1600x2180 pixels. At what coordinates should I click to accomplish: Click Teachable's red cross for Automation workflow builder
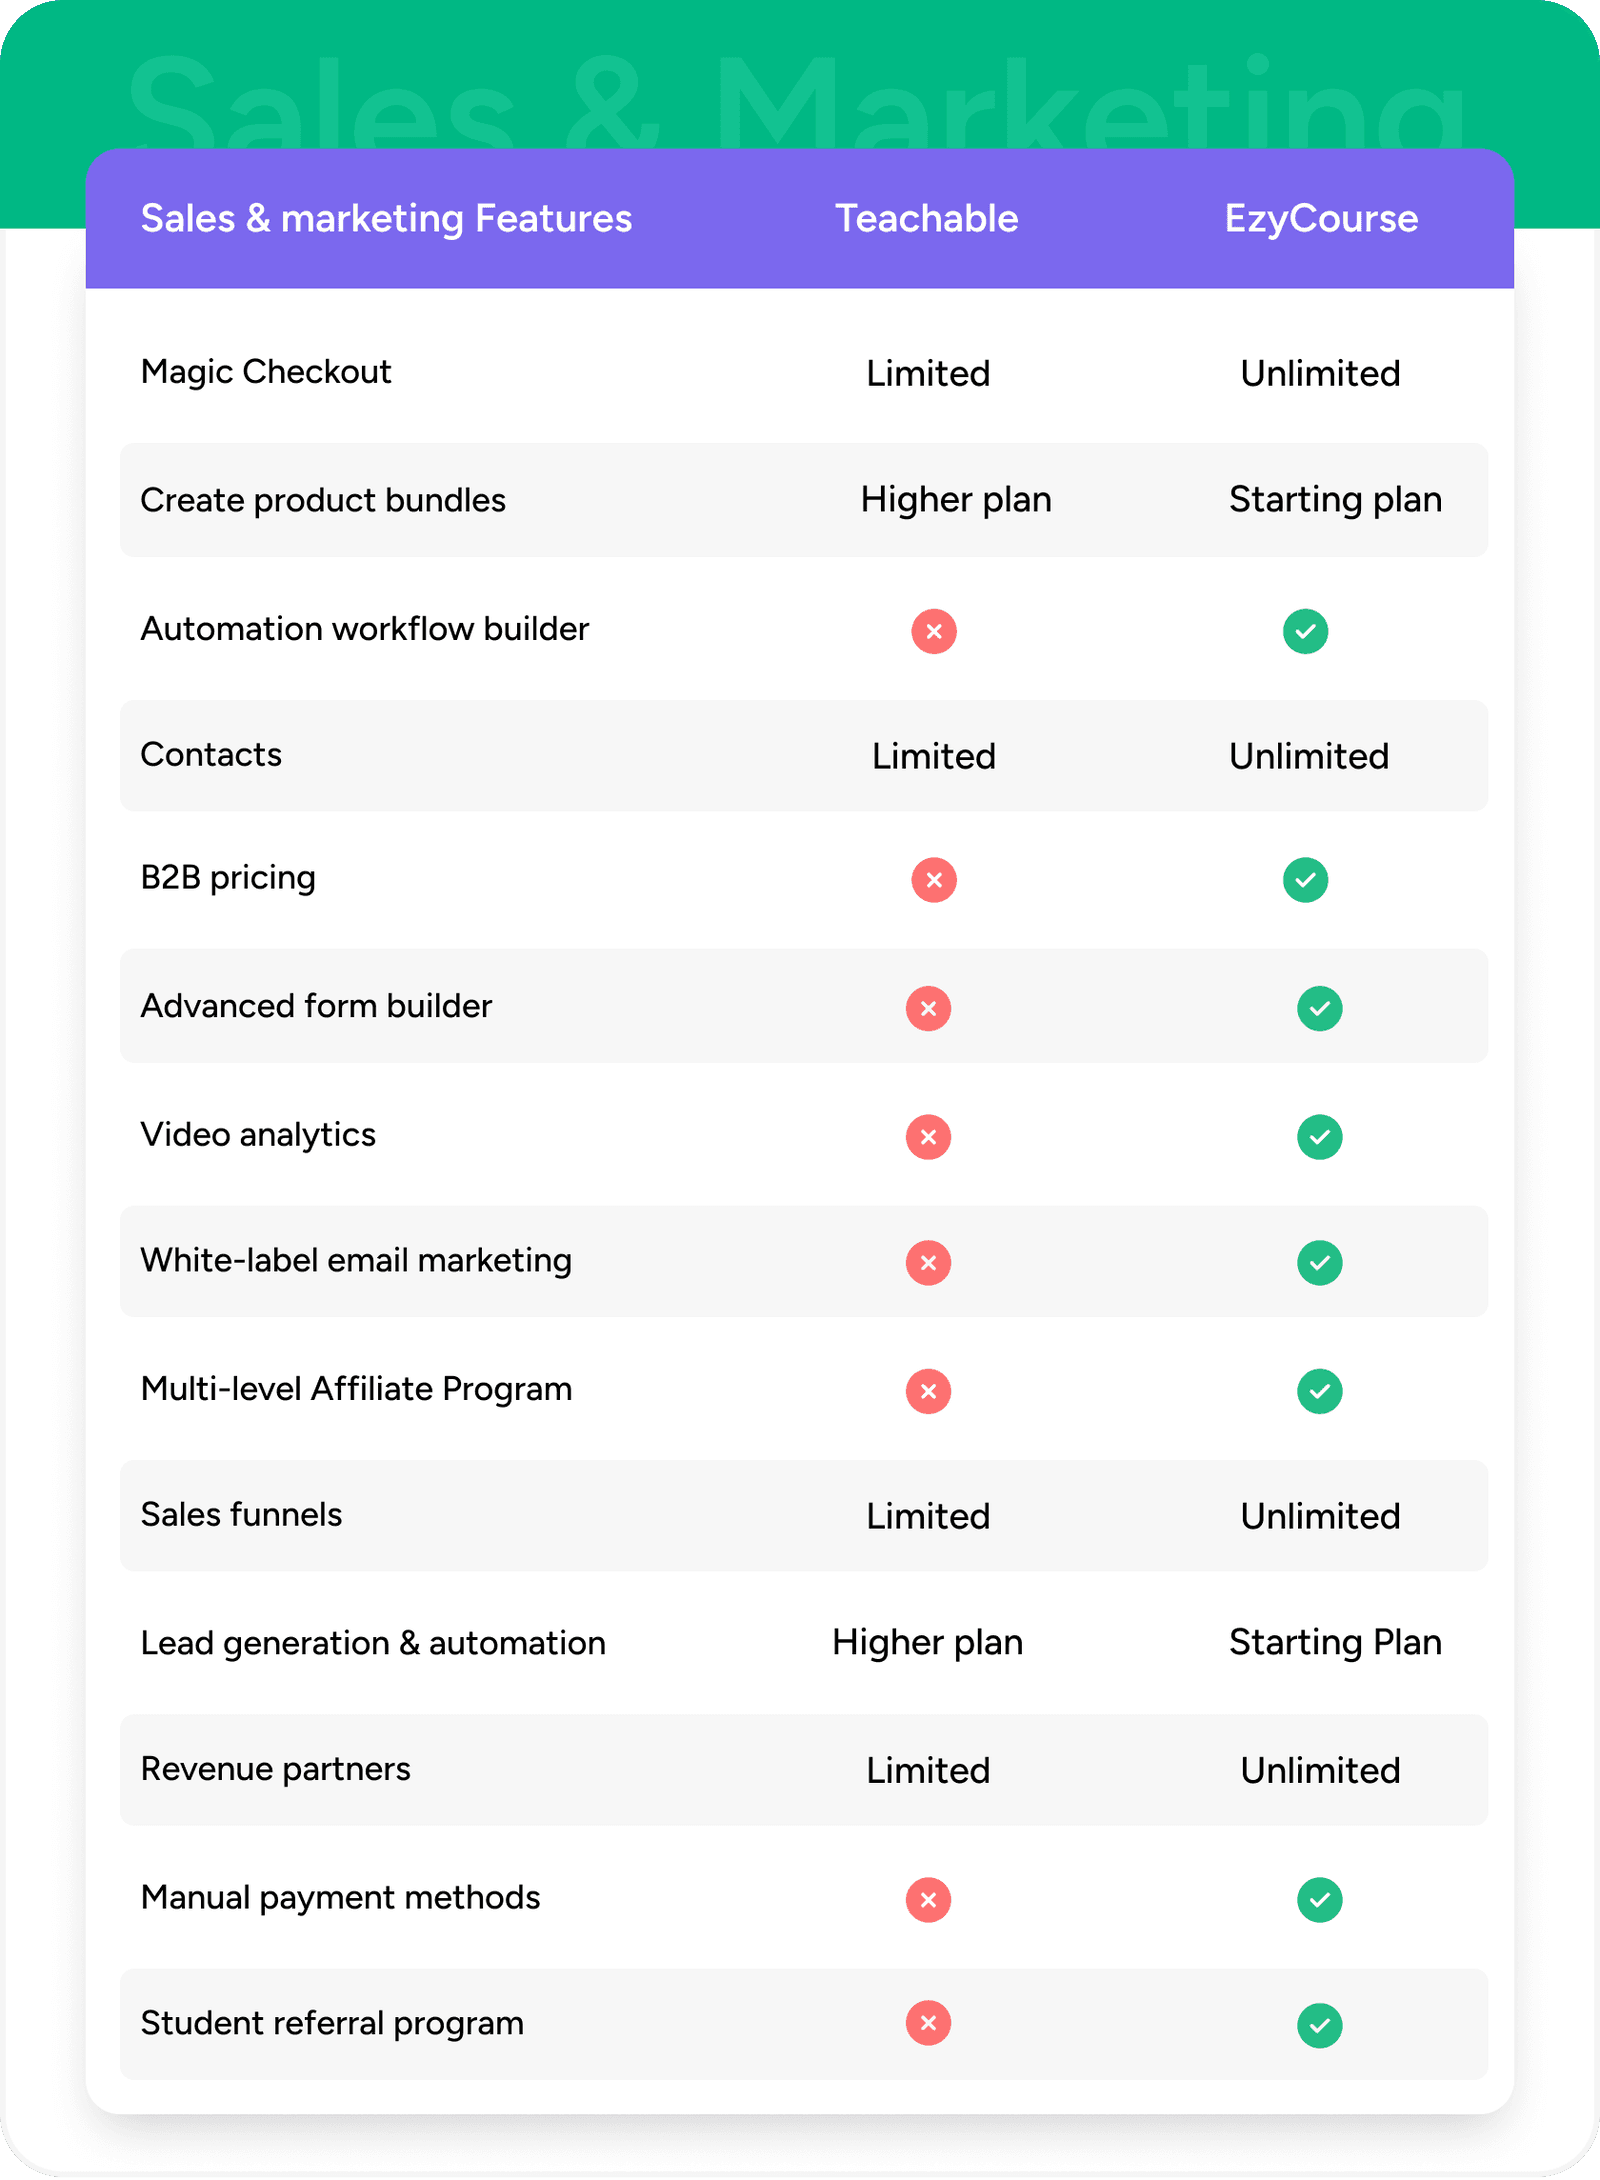point(934,631)
